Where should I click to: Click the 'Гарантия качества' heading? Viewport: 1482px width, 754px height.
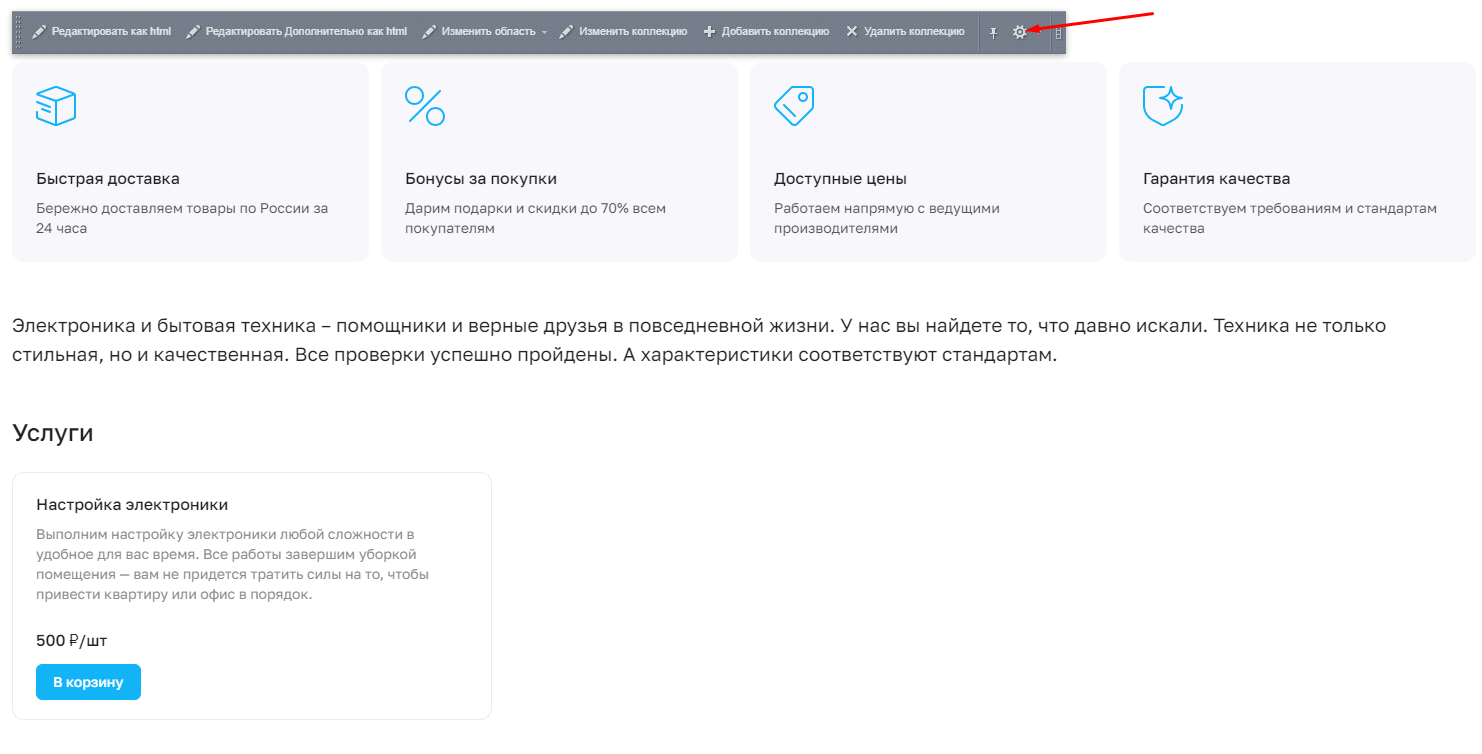[1216, 179]
